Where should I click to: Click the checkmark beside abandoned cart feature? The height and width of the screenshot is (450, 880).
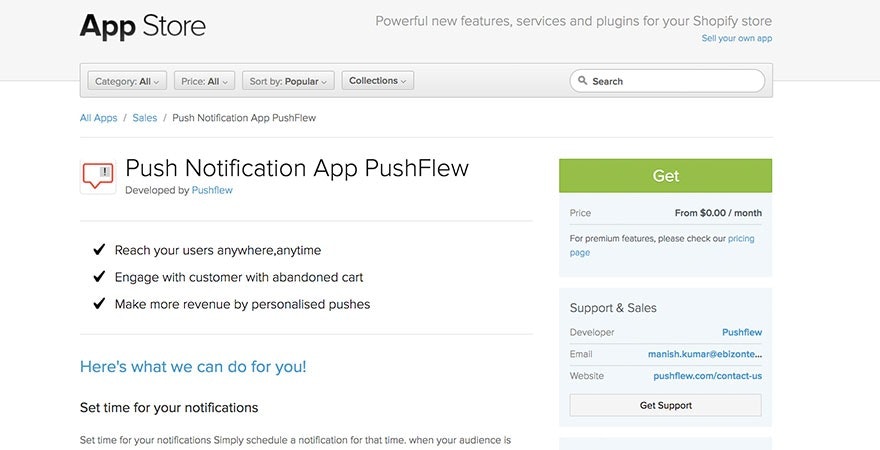(99, 277)
